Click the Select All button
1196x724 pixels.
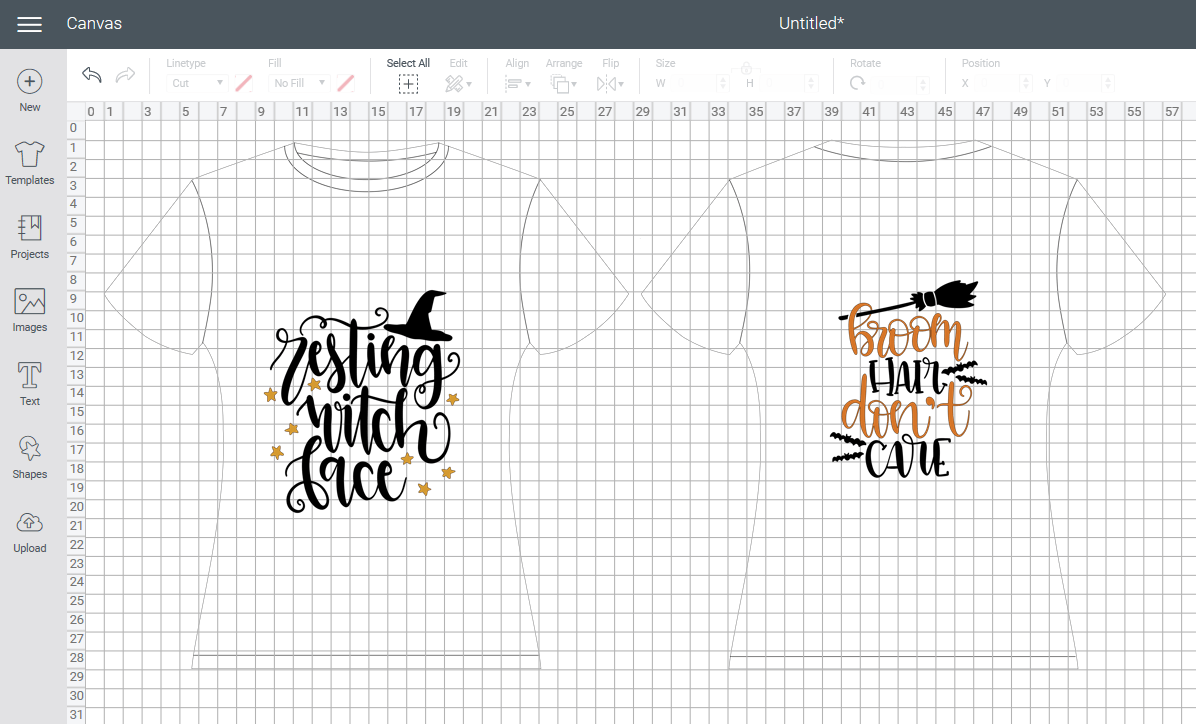pos(408,84)
